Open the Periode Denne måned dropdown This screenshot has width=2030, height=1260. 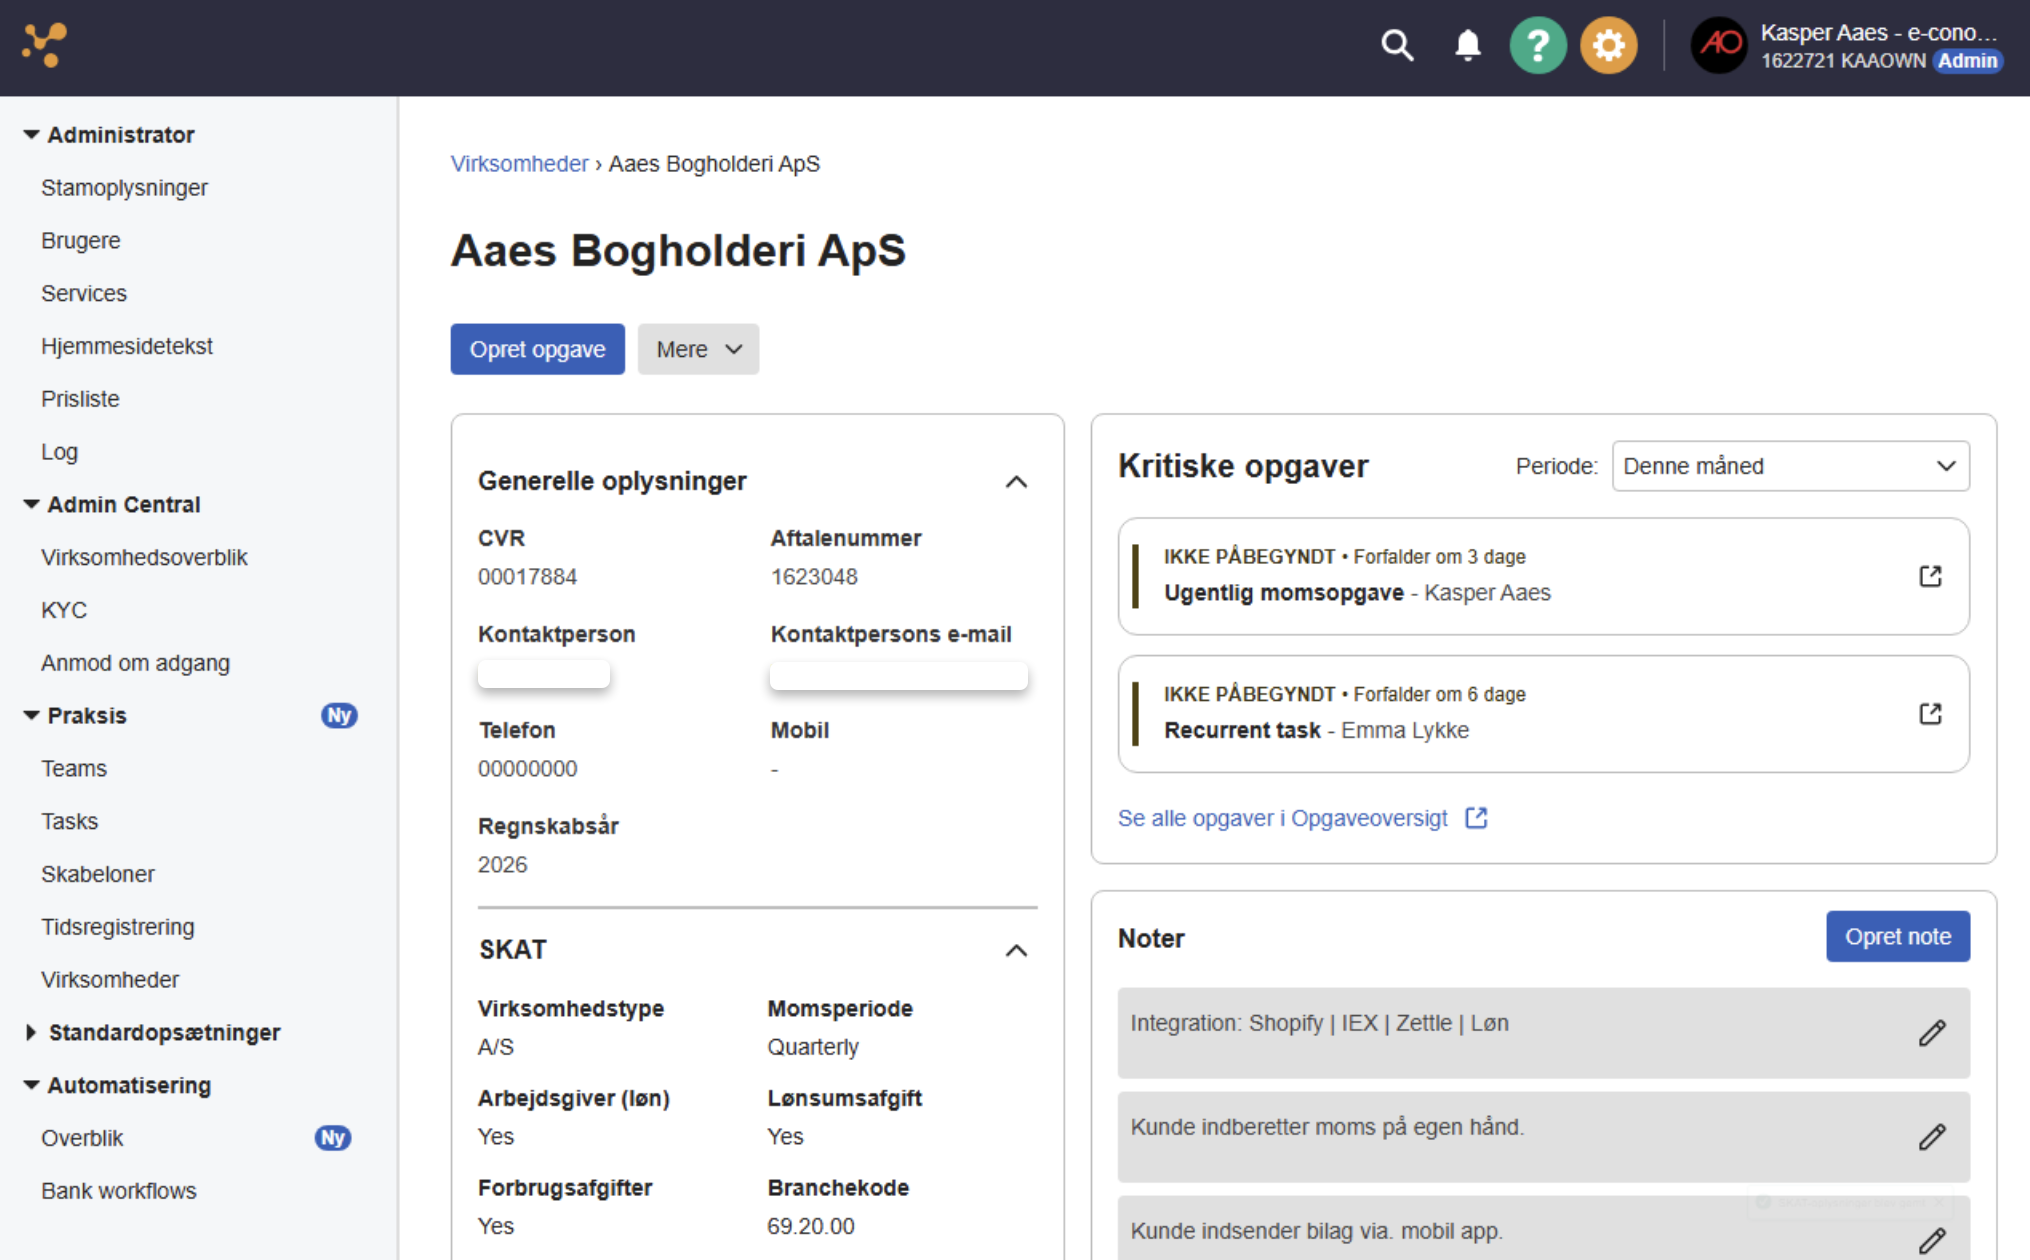click(x=1790, y=466)
